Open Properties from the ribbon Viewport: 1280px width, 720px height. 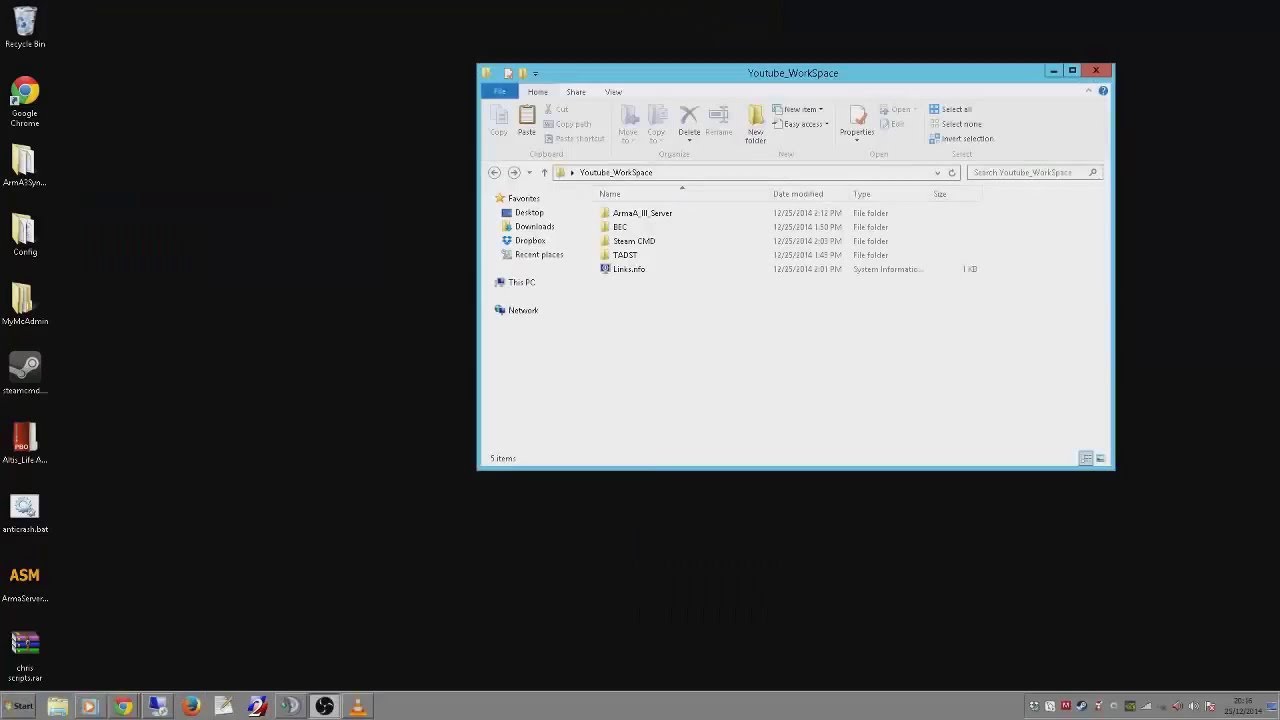[x=857, y=124]
